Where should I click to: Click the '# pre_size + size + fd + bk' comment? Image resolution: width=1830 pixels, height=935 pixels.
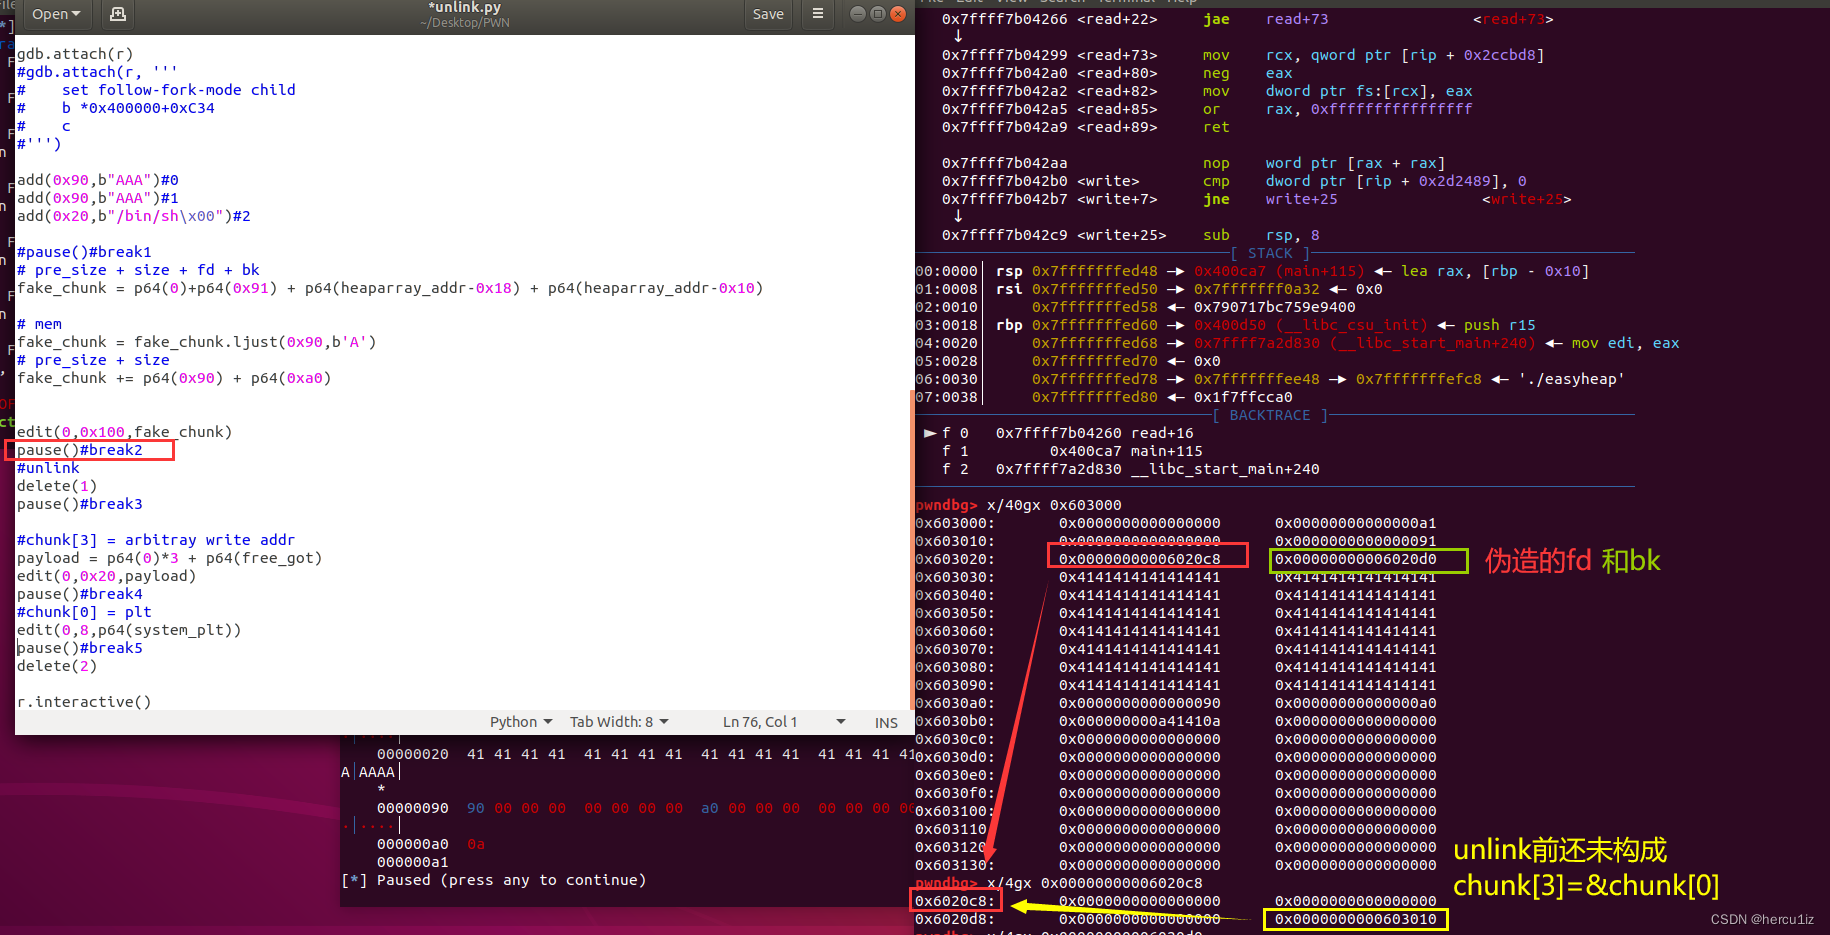(x=138, y=270)
